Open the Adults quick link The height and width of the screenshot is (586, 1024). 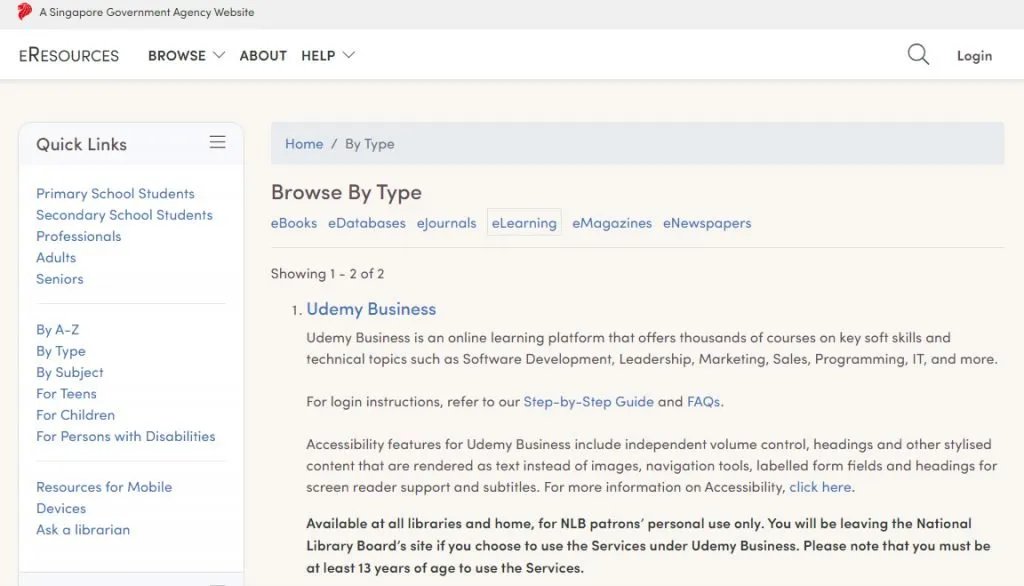click(x=56, y=257)
